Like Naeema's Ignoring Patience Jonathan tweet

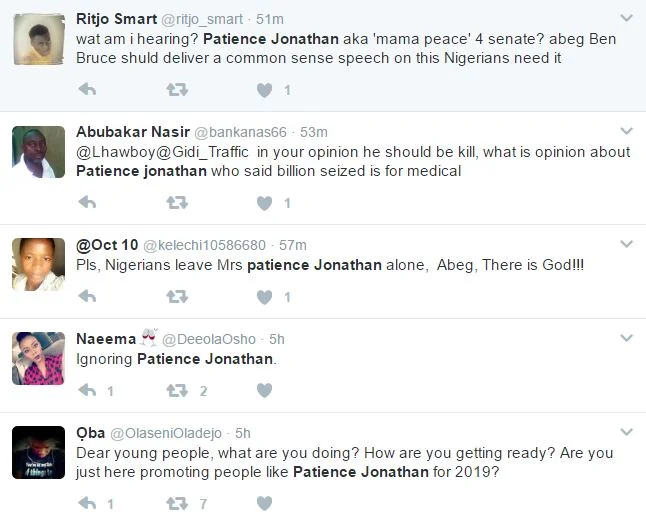(265, 390)
